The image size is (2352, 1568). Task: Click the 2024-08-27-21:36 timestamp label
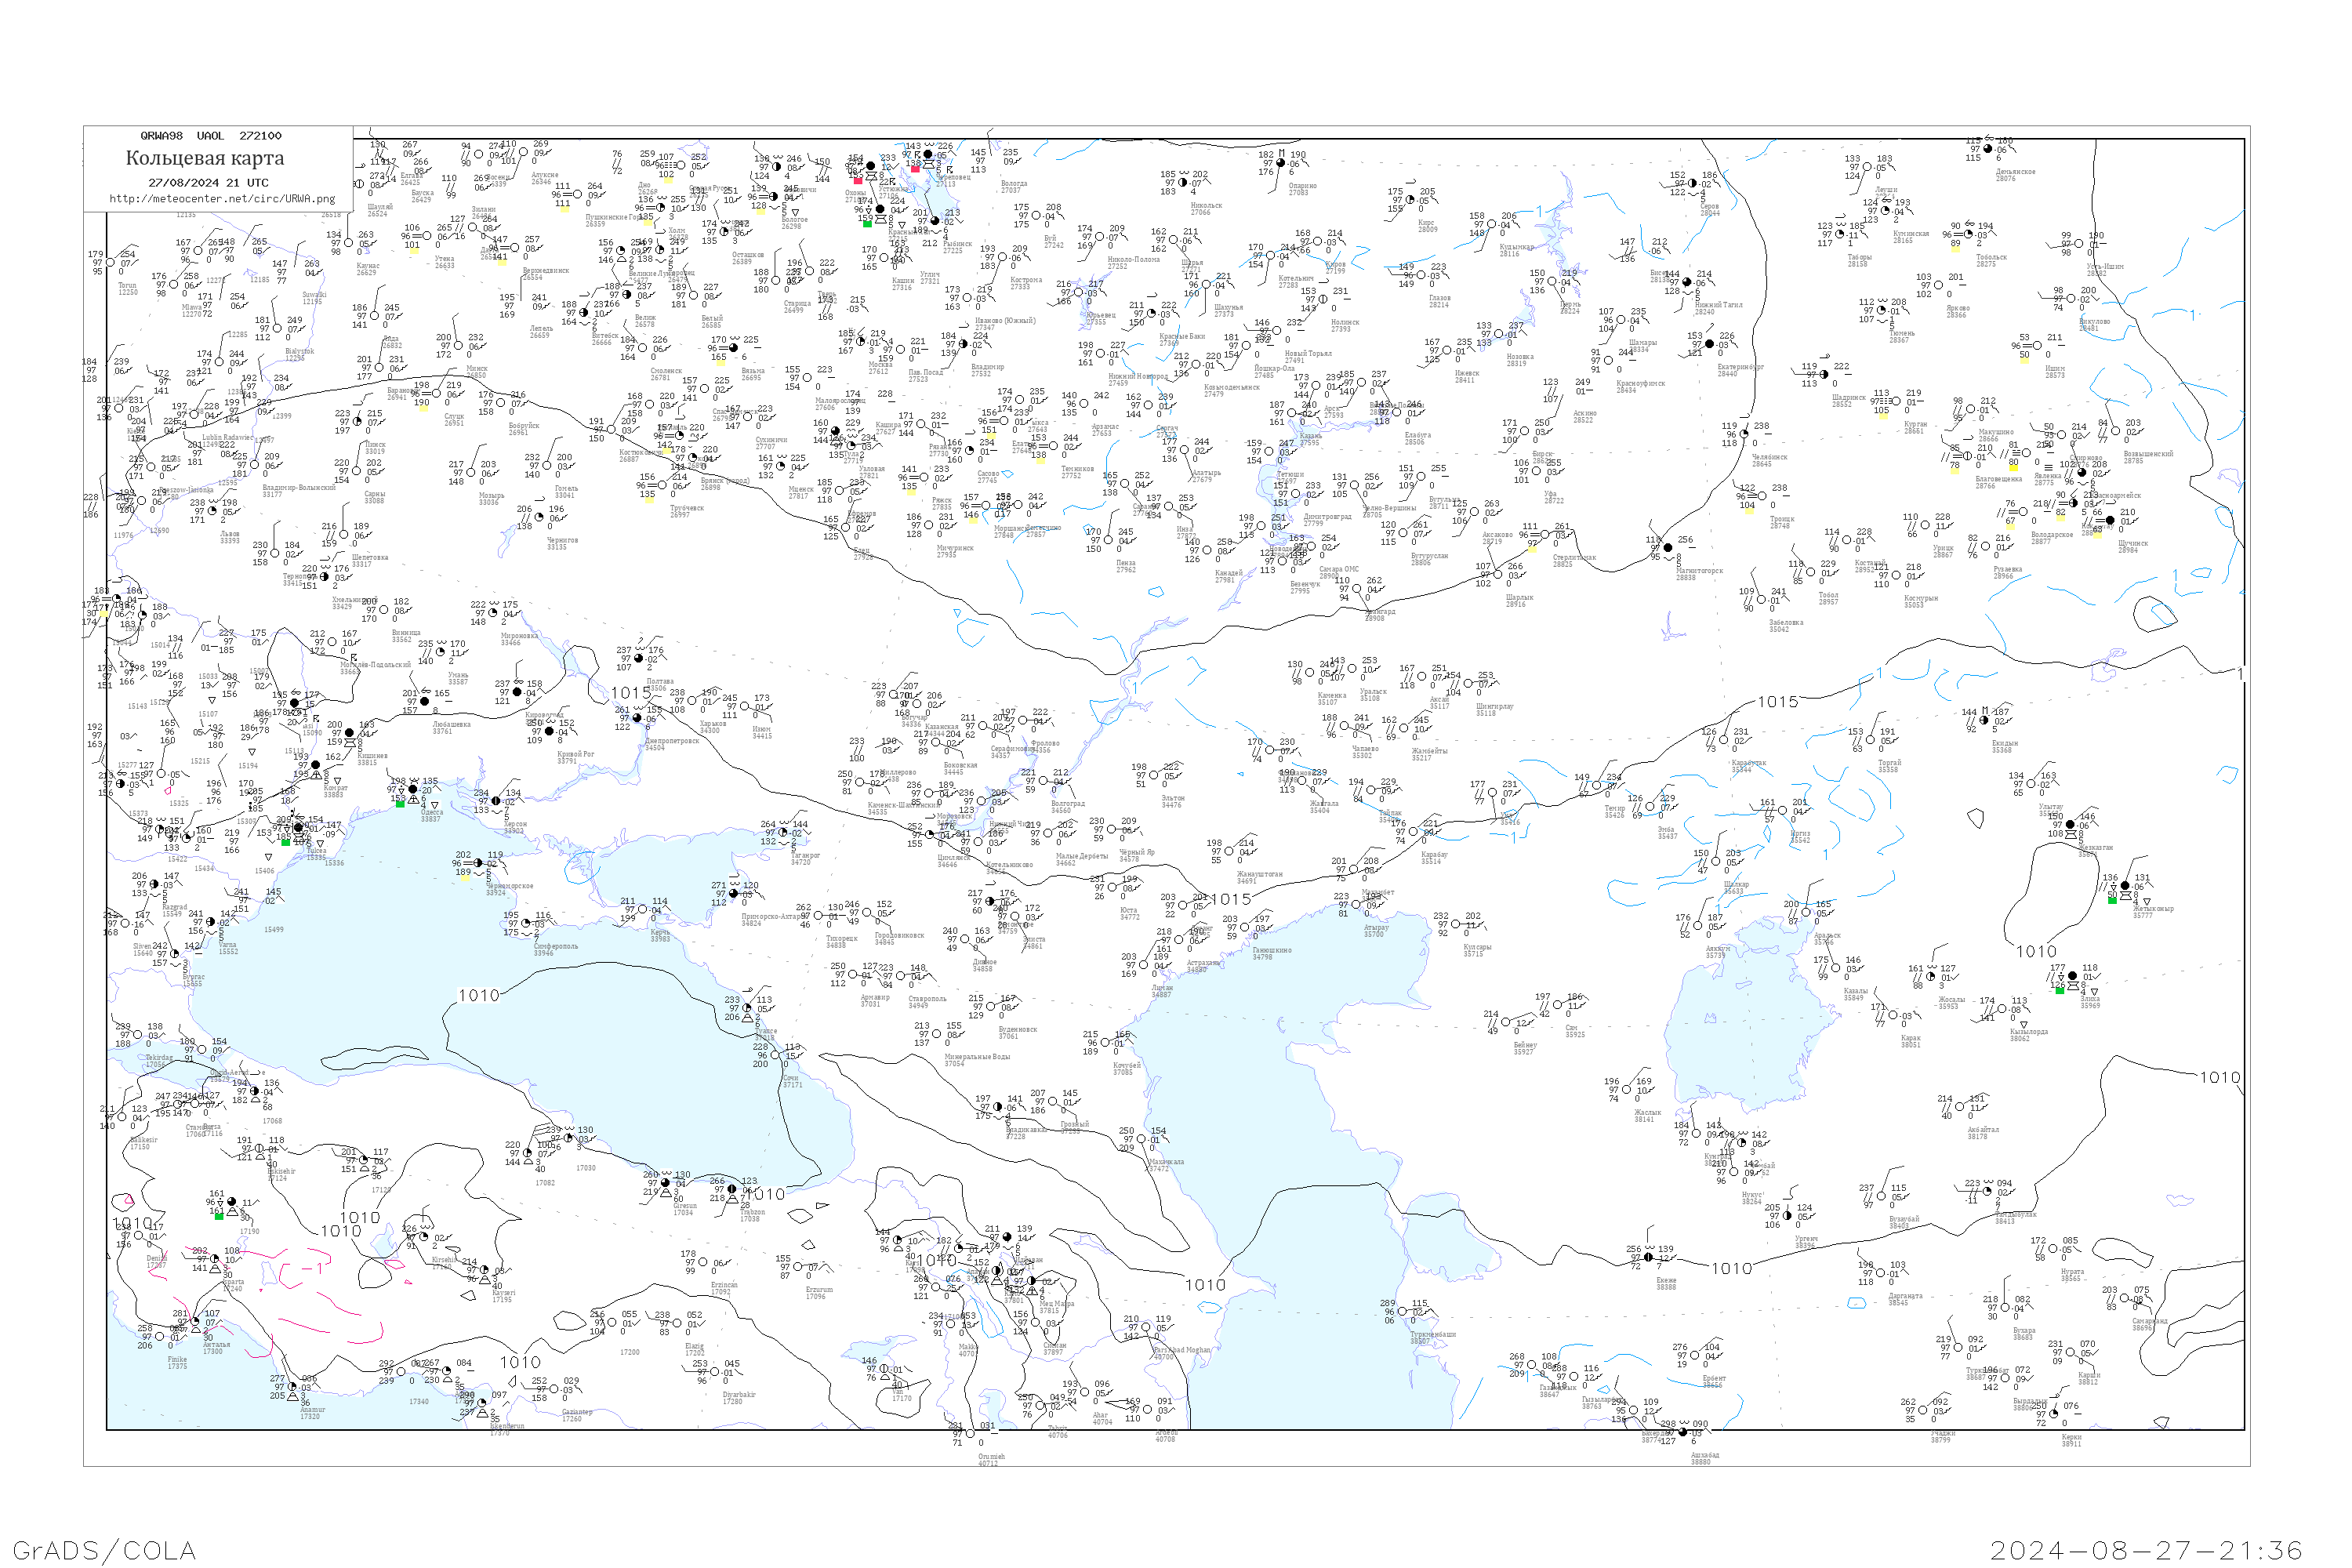(x=2145, y=1550)
